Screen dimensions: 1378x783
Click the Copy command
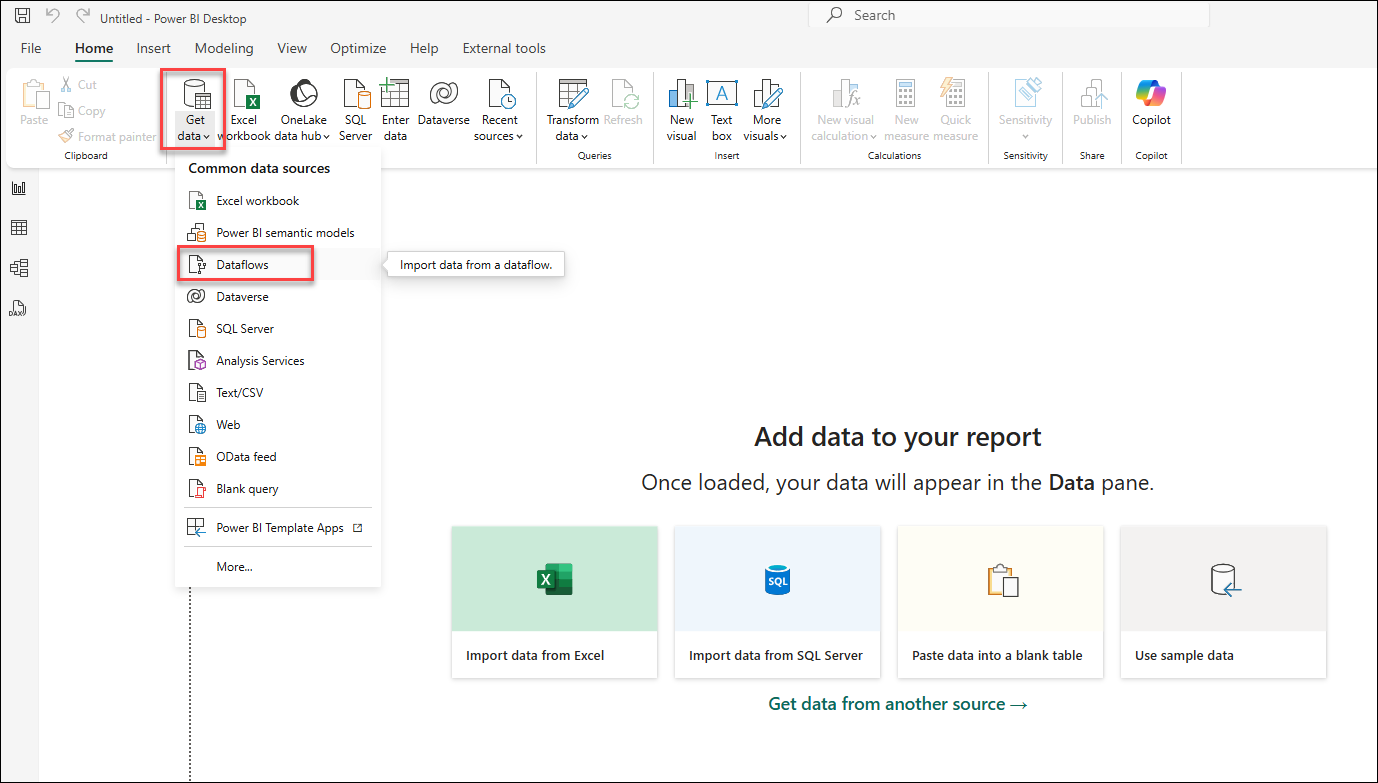coord(82,111)
